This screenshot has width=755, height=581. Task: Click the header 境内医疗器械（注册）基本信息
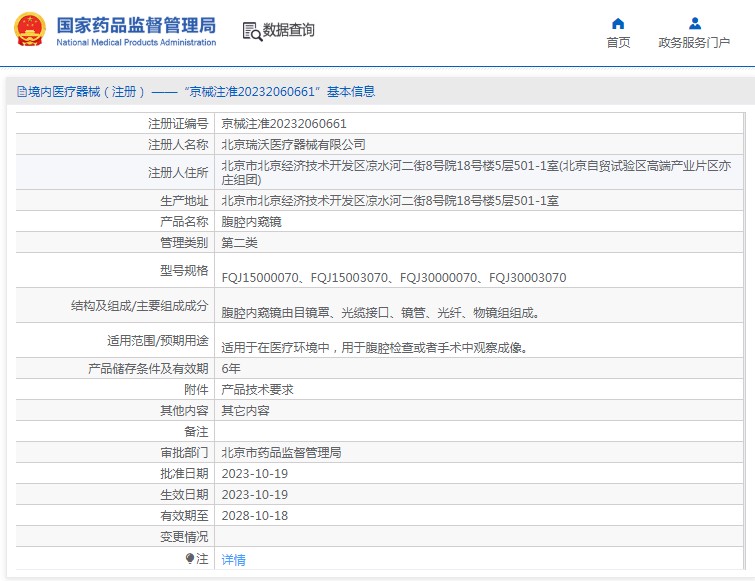click(196, 91)
